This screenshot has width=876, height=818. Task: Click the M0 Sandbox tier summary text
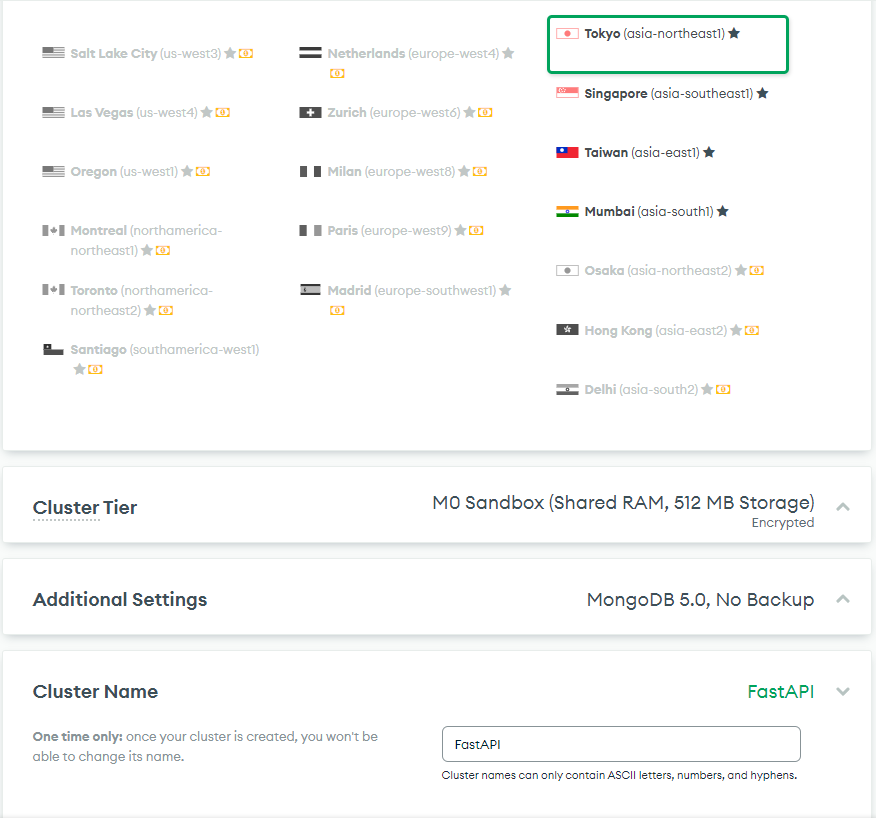(623, 502)
